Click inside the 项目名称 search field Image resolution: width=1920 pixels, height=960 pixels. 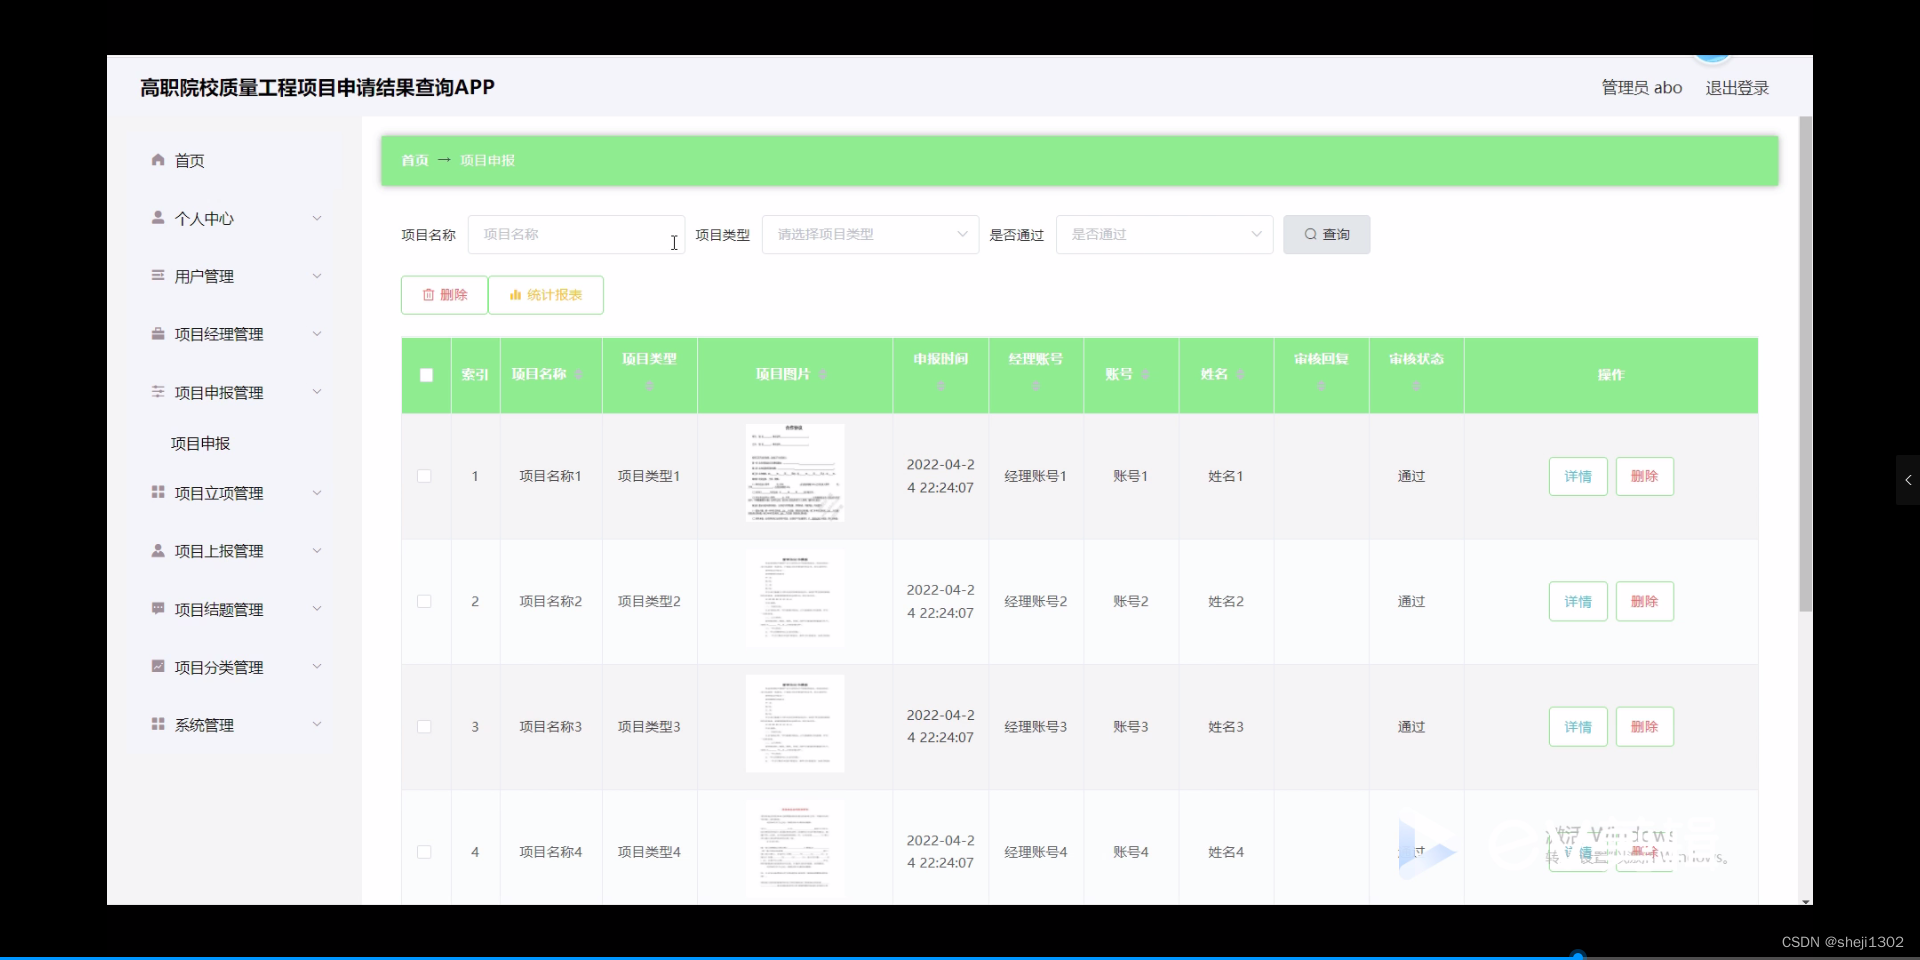(576, 234)
